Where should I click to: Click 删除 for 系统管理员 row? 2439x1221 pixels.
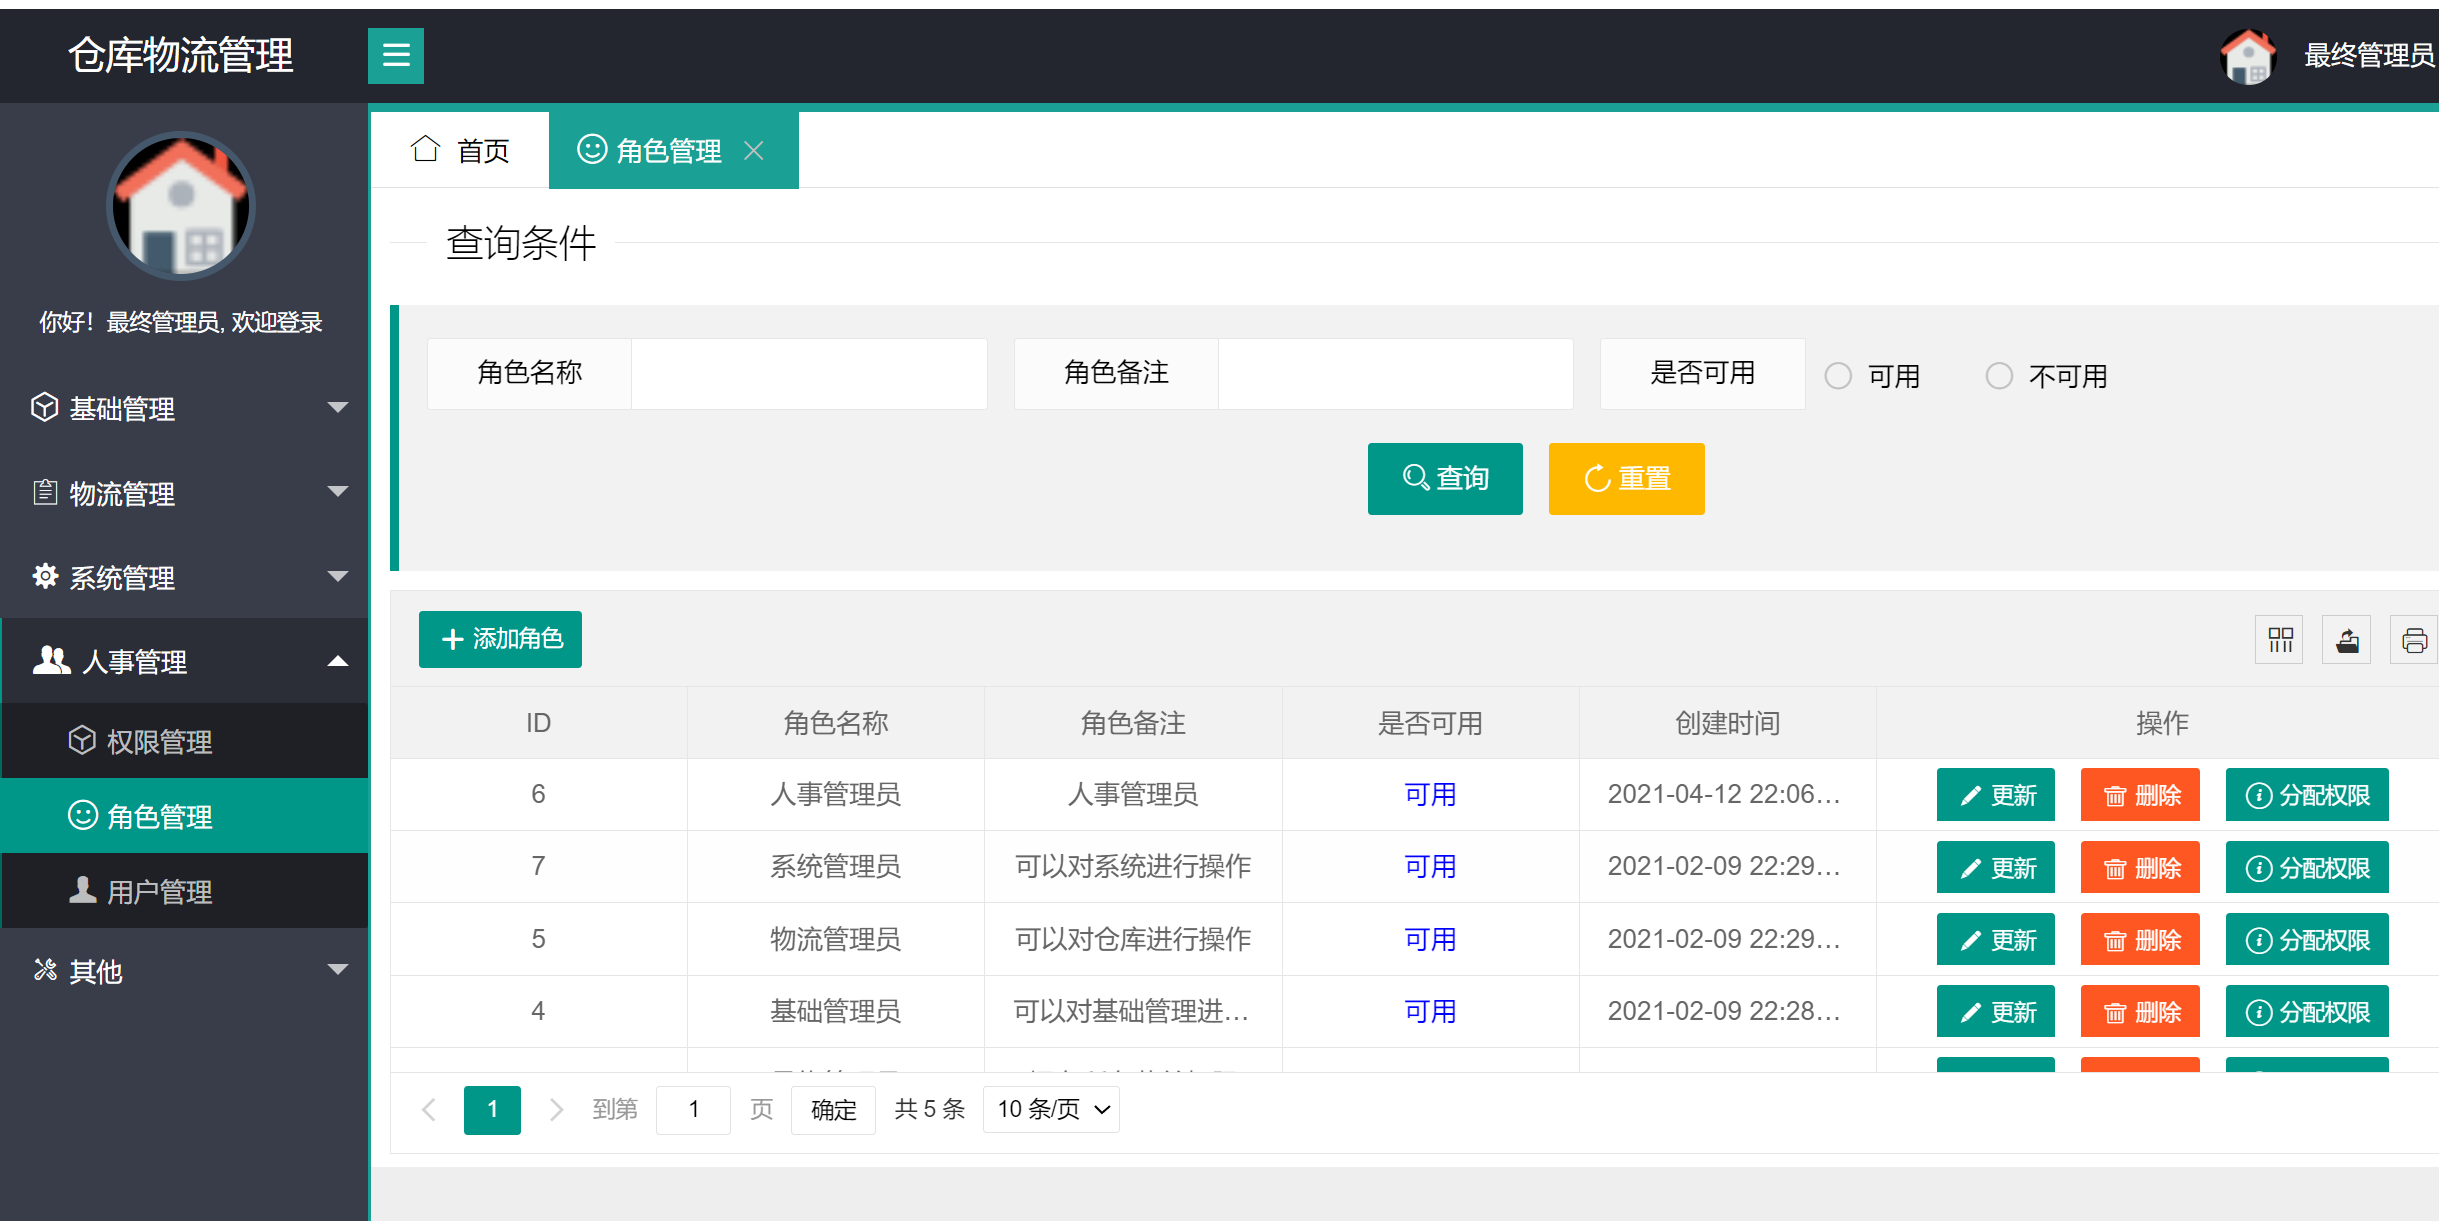(2140, 867)
